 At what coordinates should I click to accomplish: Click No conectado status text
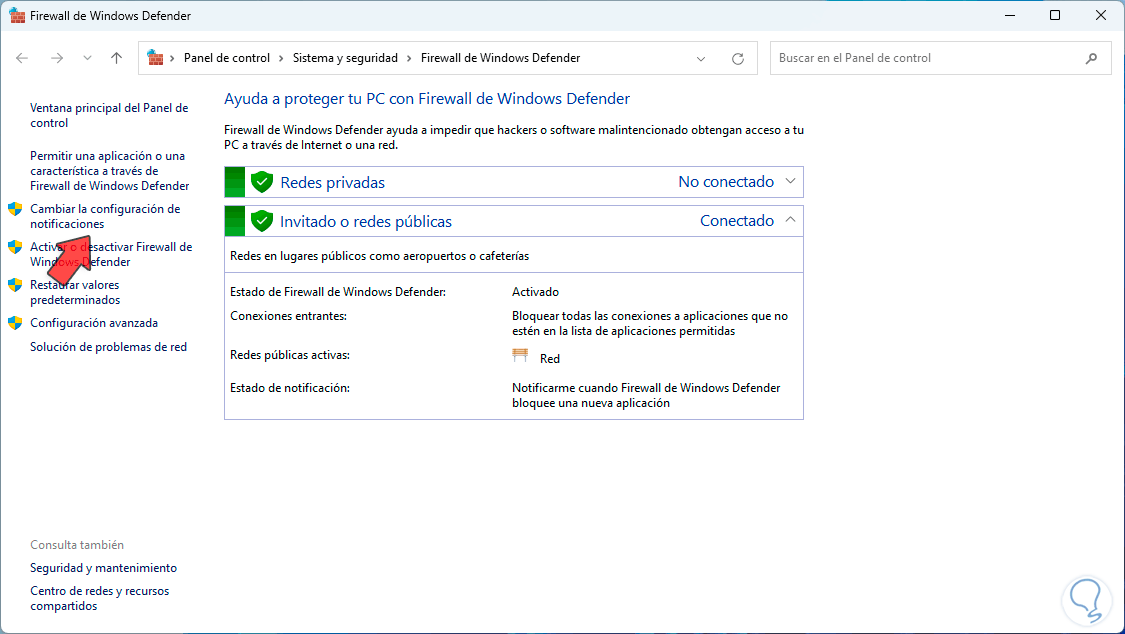coord(726,182)
